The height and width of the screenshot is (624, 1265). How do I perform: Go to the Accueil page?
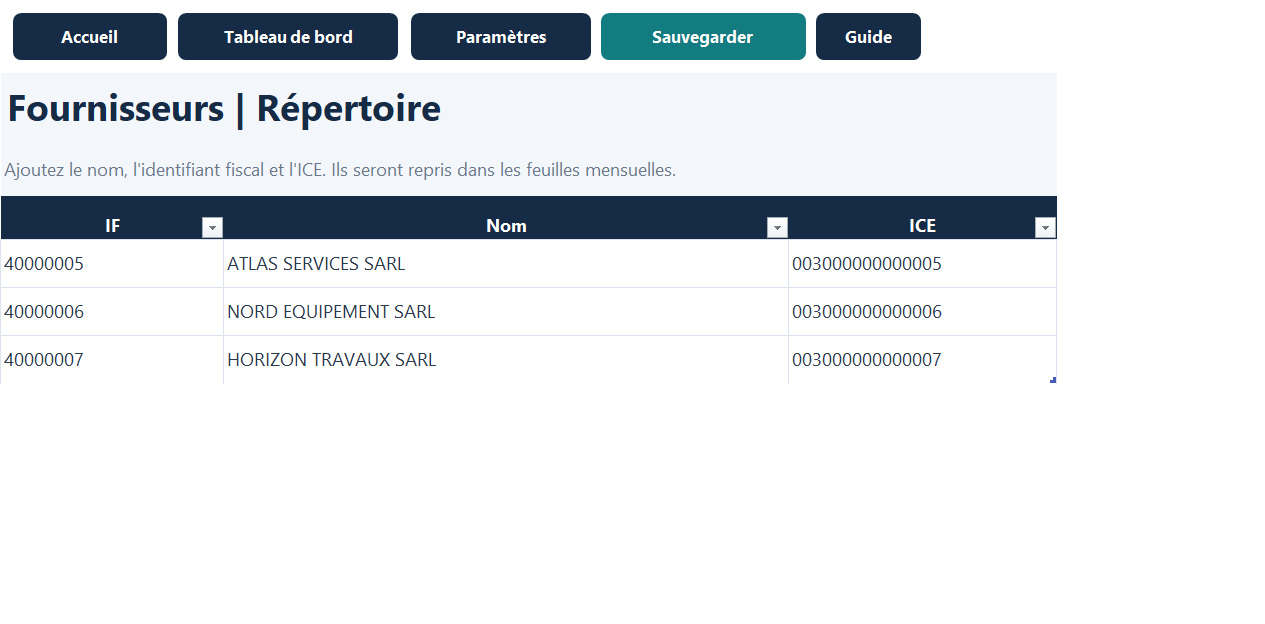(90, 37)
